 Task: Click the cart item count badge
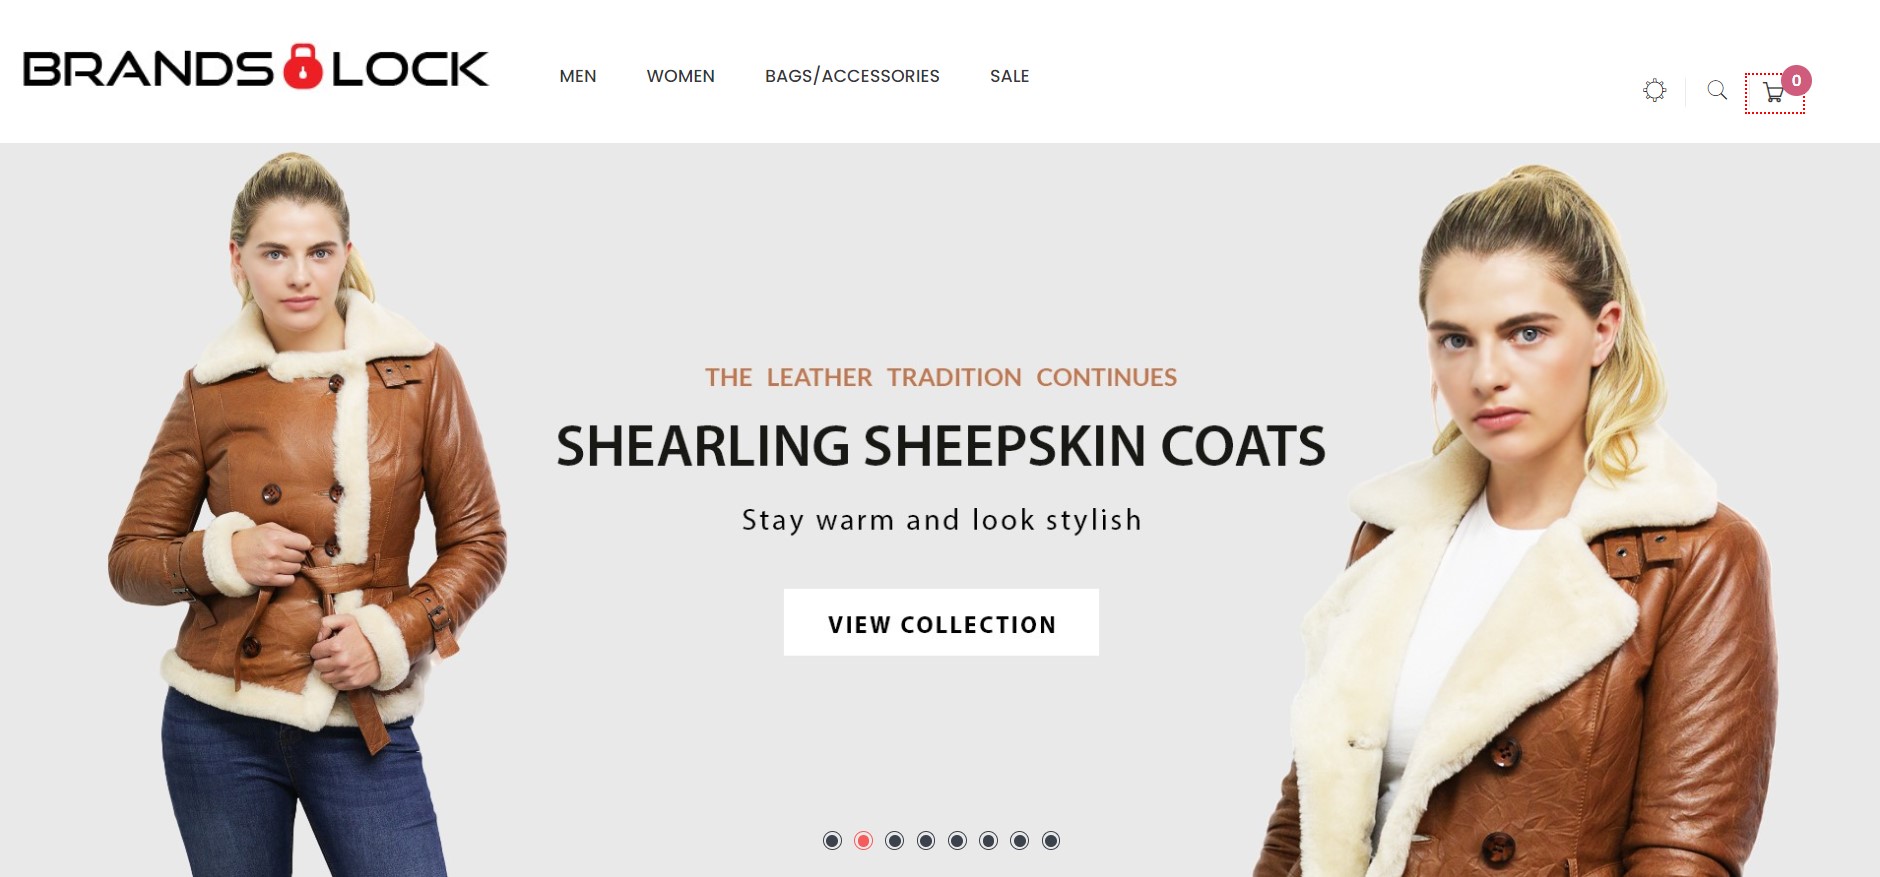(x=1796, y=80)
